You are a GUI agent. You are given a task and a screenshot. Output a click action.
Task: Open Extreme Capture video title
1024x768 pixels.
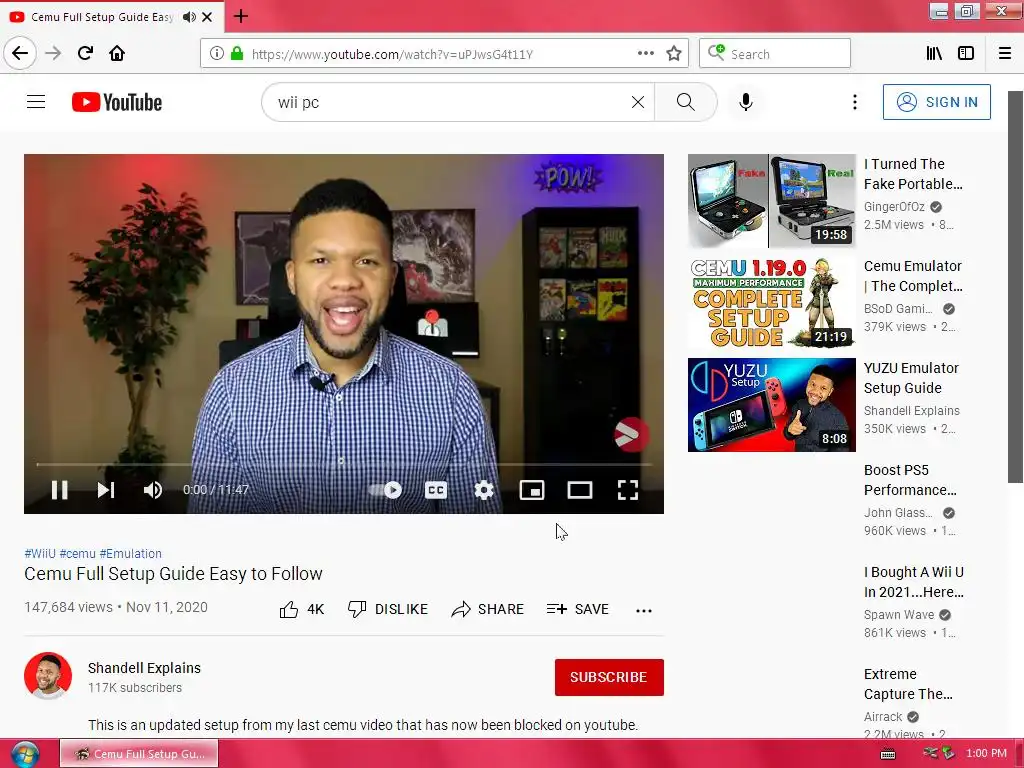[908, 684]
